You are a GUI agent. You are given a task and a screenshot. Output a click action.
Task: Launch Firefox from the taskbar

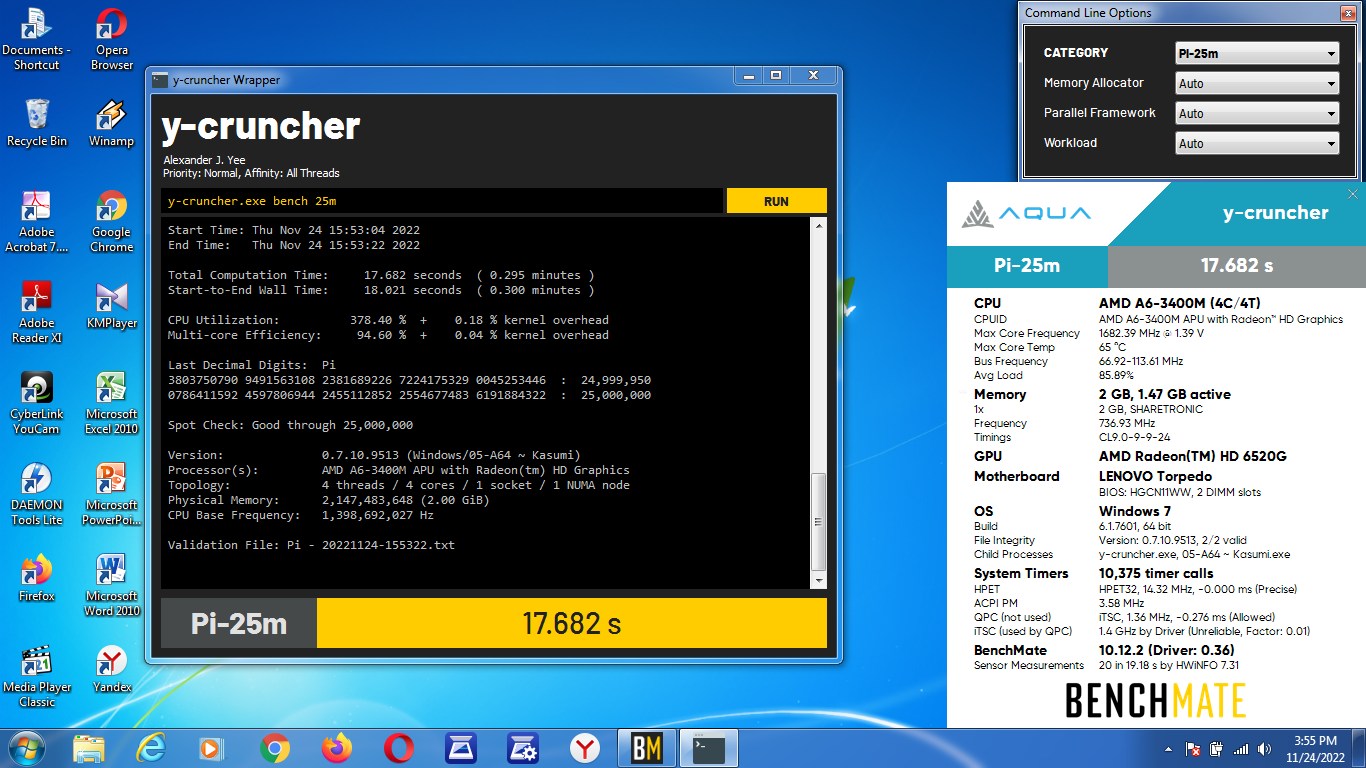pyautogui.click(x=337, y=748)
